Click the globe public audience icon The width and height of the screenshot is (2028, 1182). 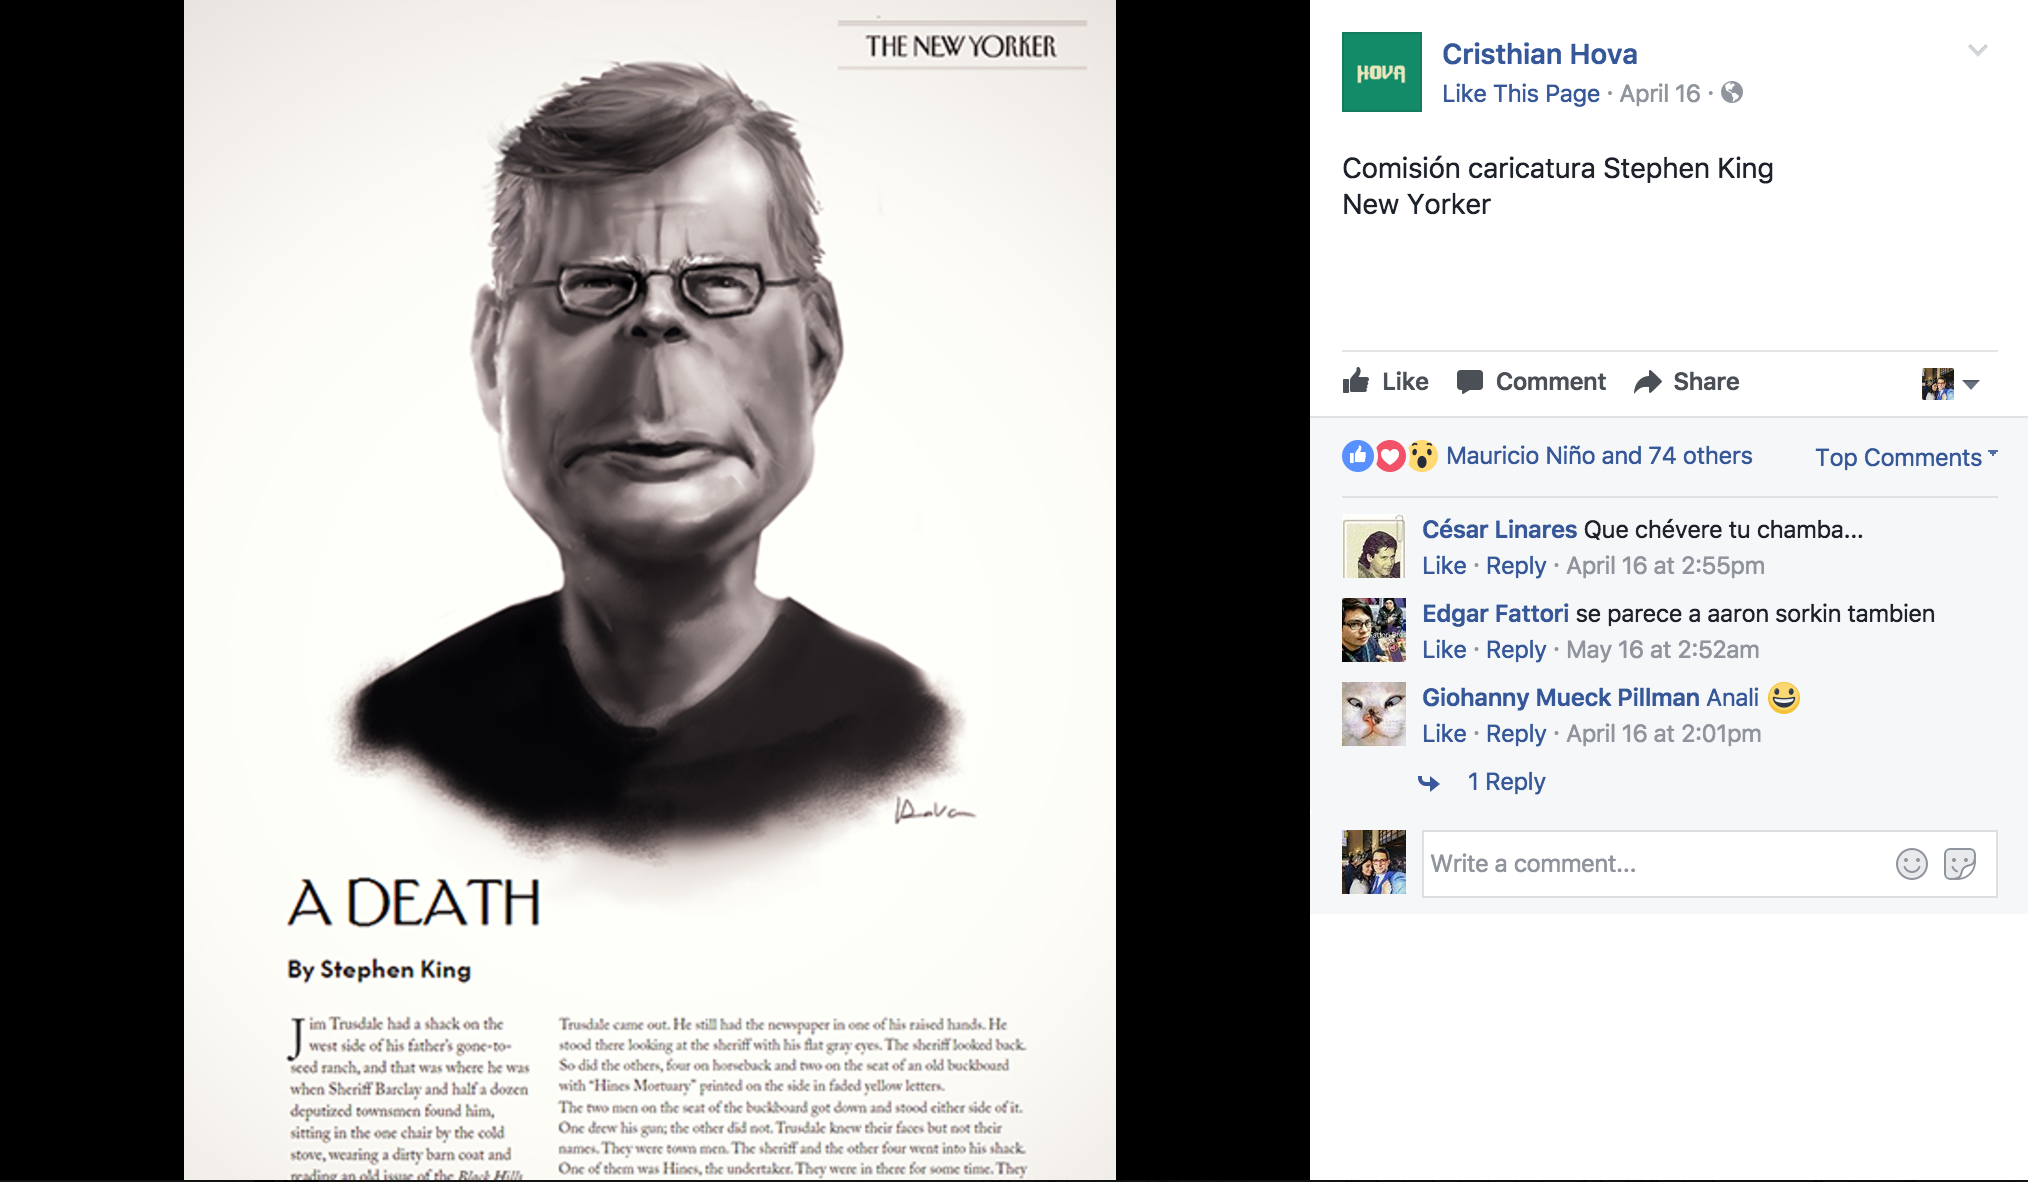pos(1732,93)
